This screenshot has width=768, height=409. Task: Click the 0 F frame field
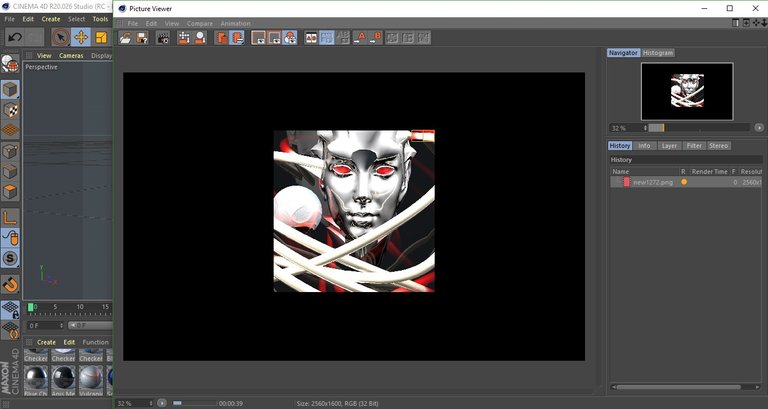pos(46,326)
